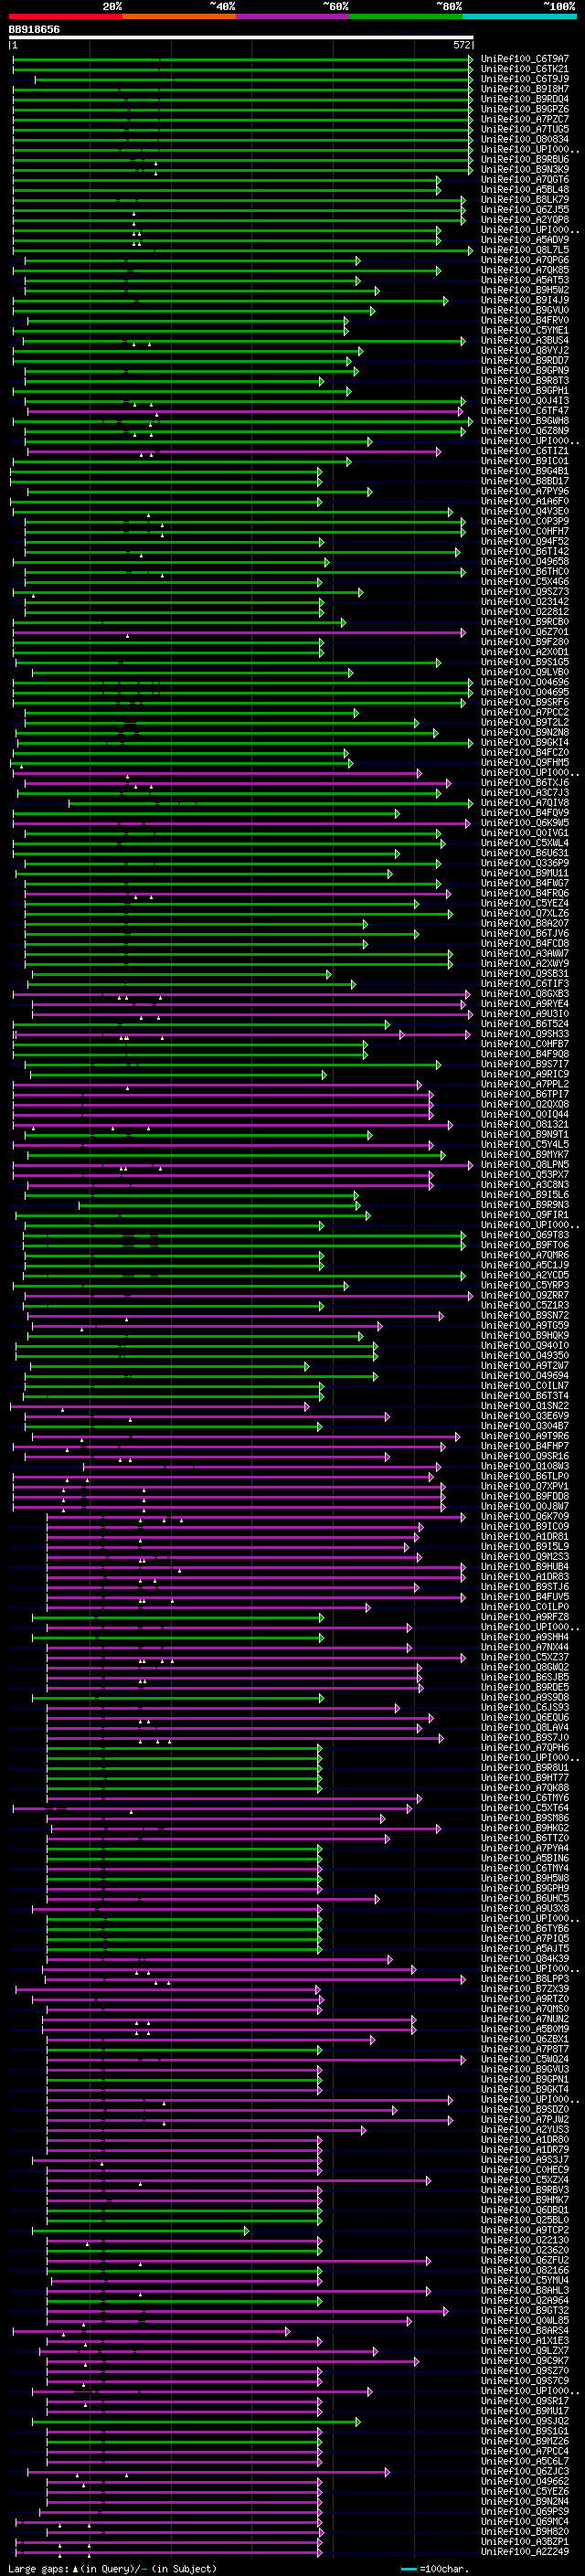Select the UniRef100_B9N3K9 label

coord(525,169)
